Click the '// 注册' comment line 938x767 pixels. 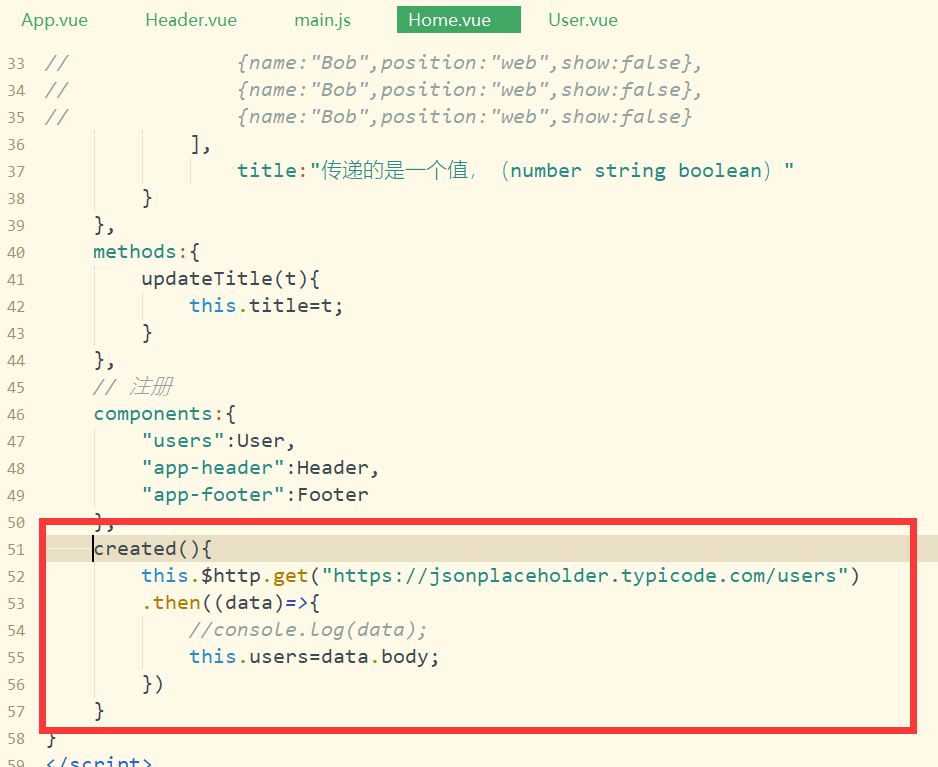[x=133, y=386]
